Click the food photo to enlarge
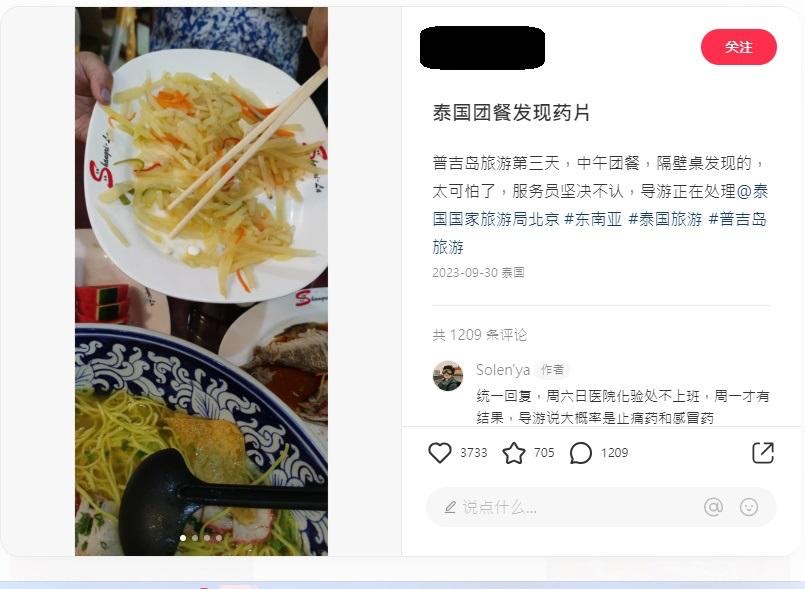 pyautogui.click(x=201, y=281)
